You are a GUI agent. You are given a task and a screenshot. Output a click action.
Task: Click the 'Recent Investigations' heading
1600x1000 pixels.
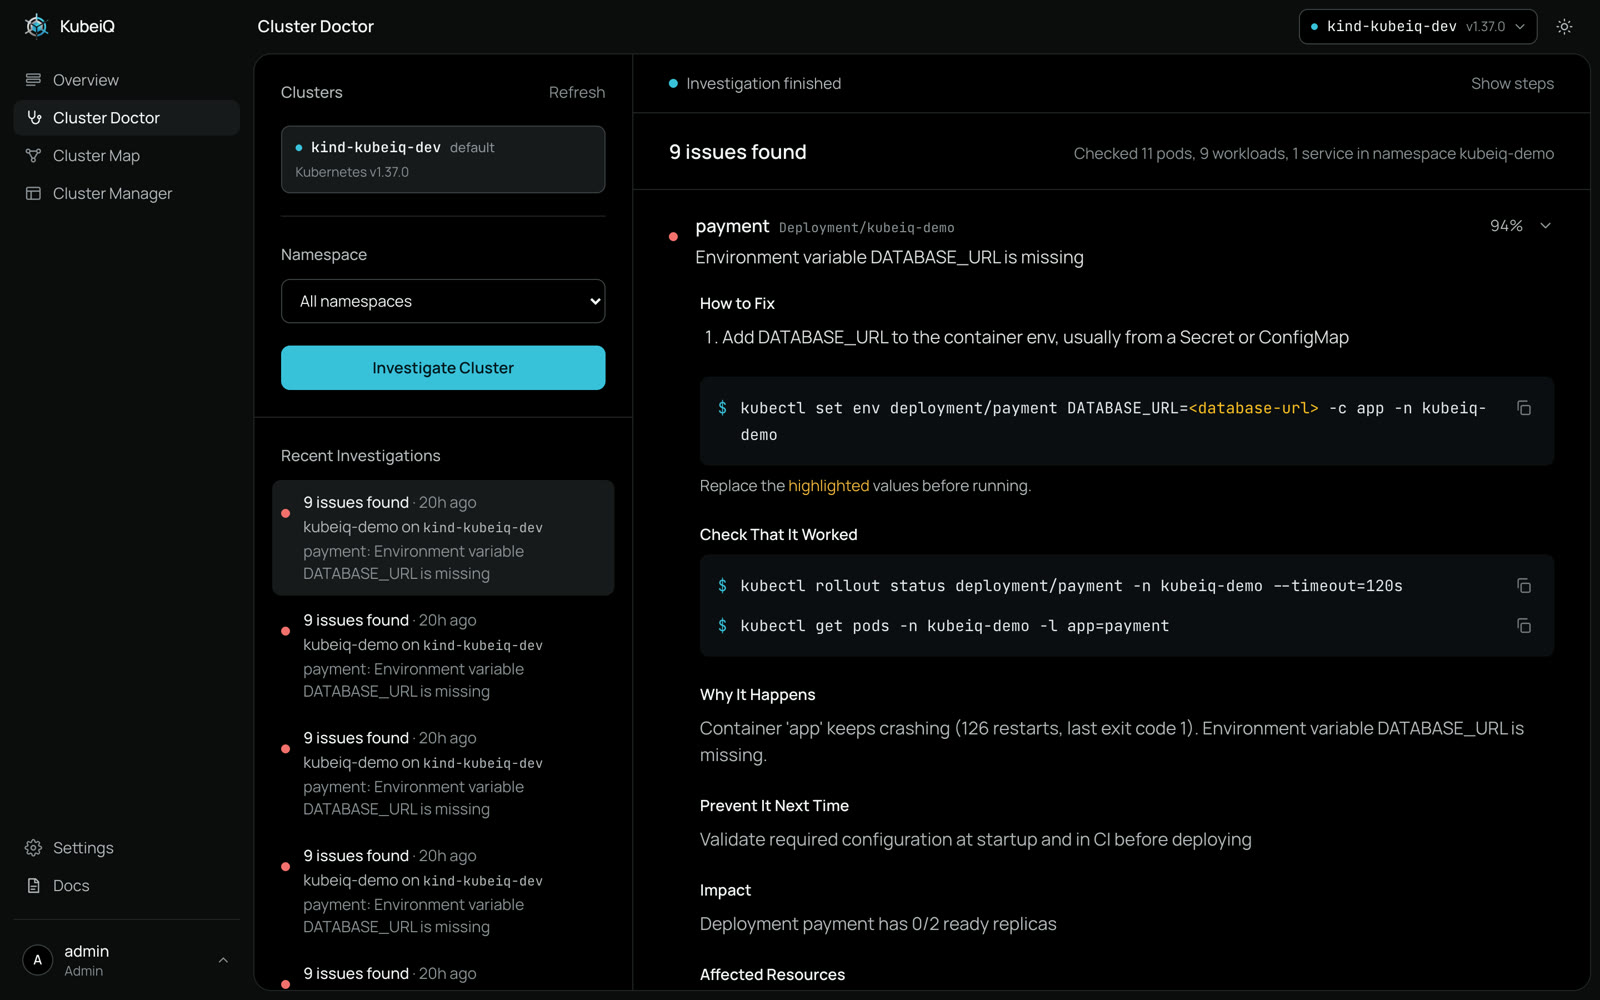coord(360,456)
